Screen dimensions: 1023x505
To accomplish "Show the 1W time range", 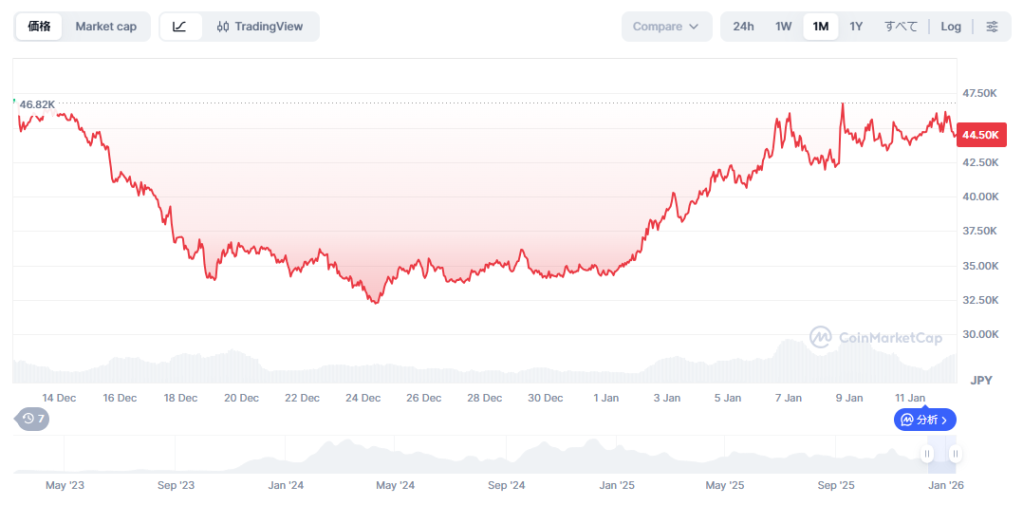I will click(783, 27).
